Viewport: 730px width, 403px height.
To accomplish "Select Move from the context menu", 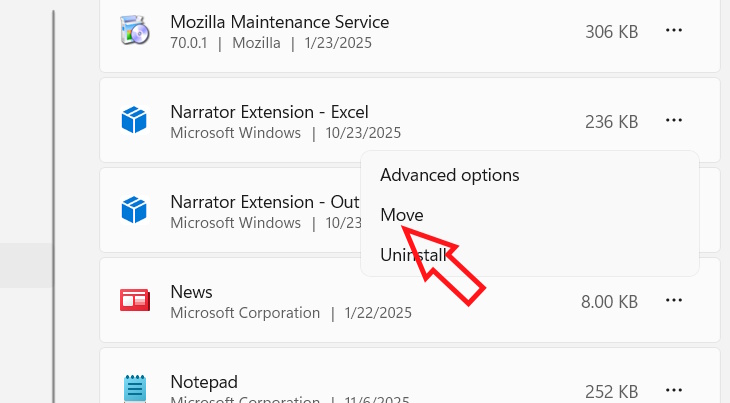I will pyautogui.click(x=402, y=215).
